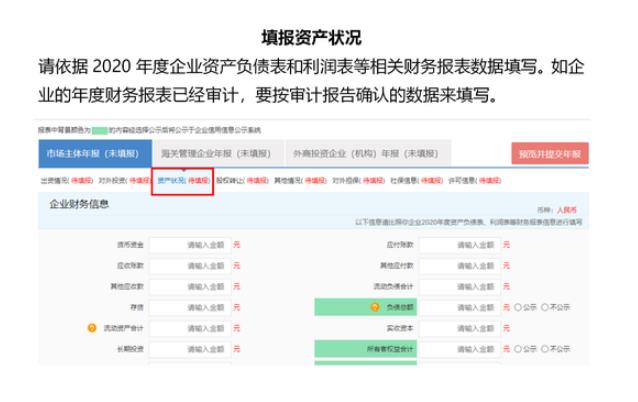This screenshot has width=638, height=402.
Task: Click the 货币资金 amount input
Action: (189, 243)
